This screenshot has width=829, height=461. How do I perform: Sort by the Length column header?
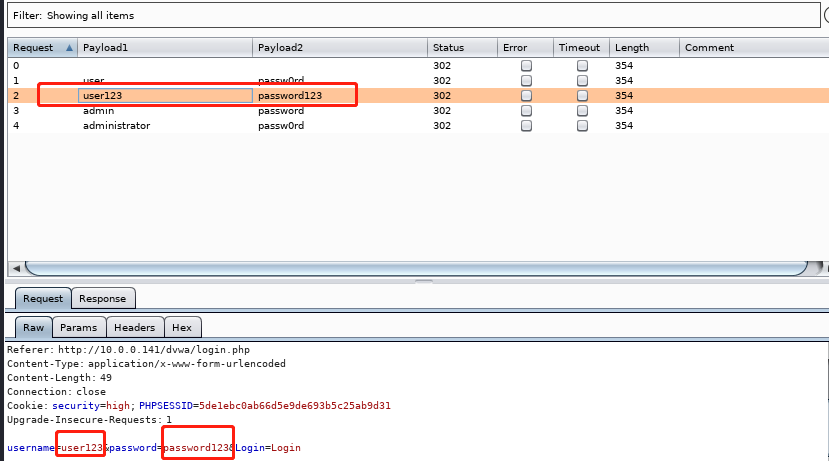[644, 48]
